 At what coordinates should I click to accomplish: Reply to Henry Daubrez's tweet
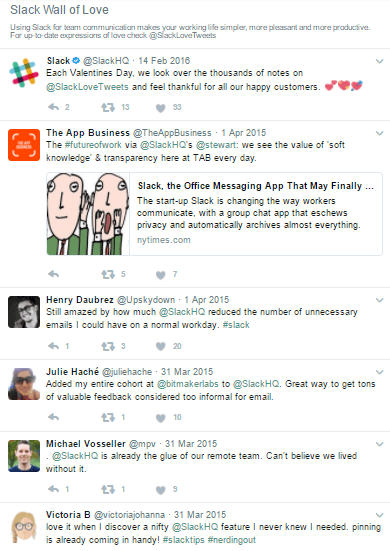click(x=53, y=346)
